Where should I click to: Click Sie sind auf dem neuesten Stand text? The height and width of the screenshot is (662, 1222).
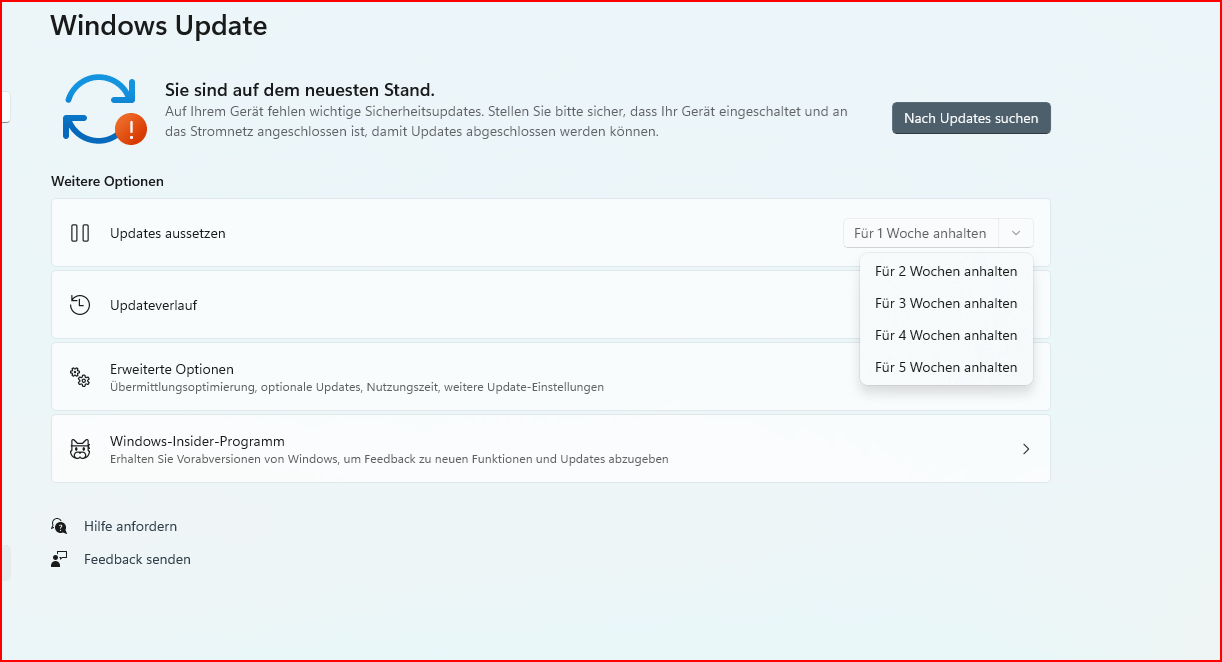coord(300,90)
